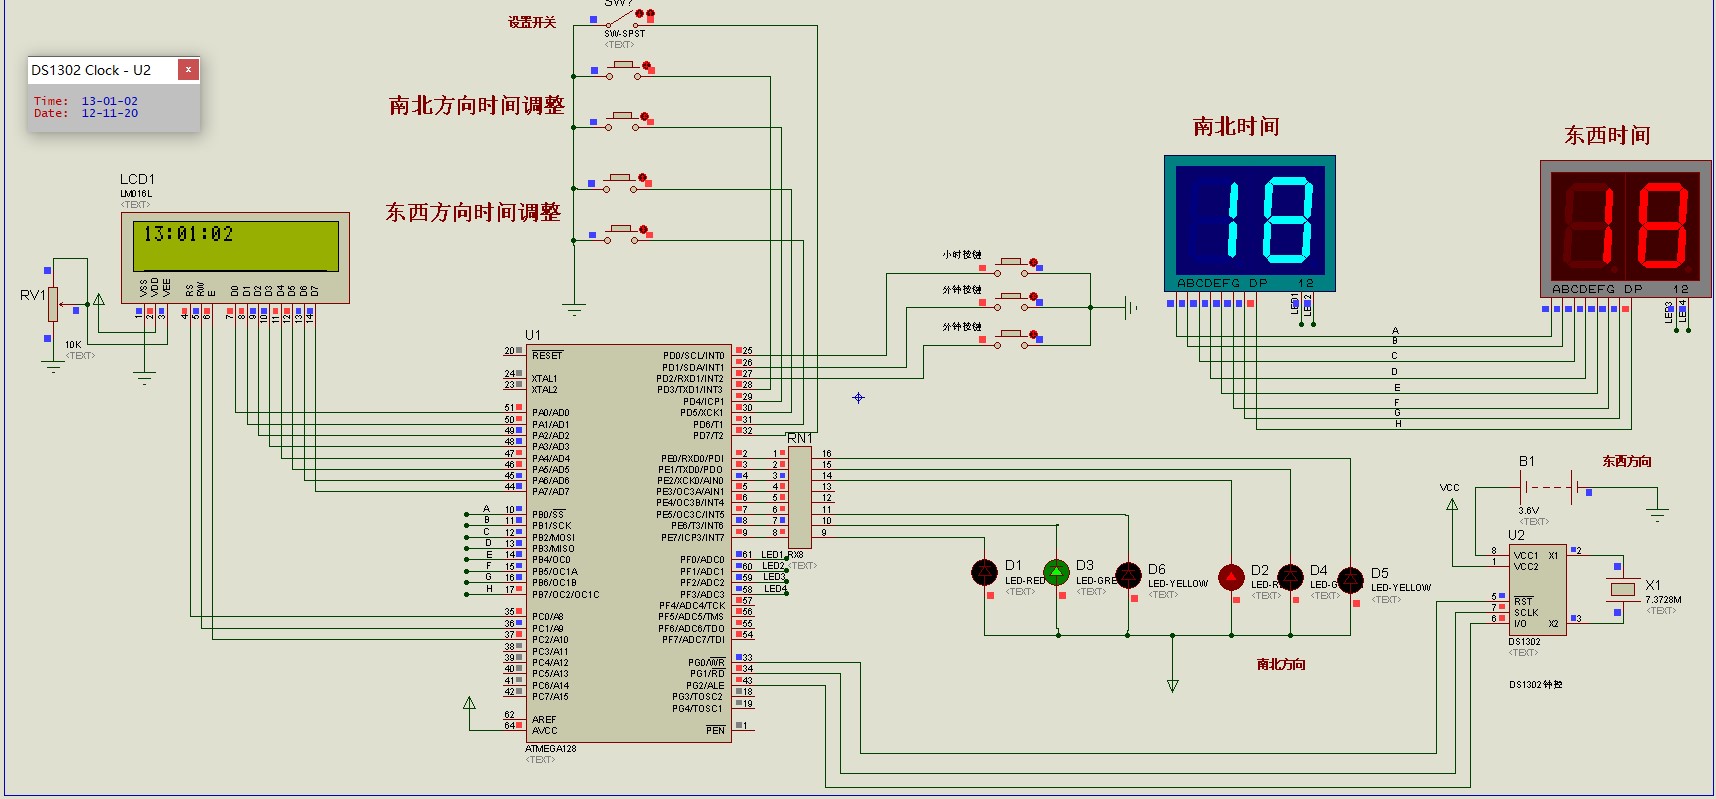This screenshot has width=1716, height=799.
Task: Select the power terminal beside the RV1 wiper
Action: (99, 298)
